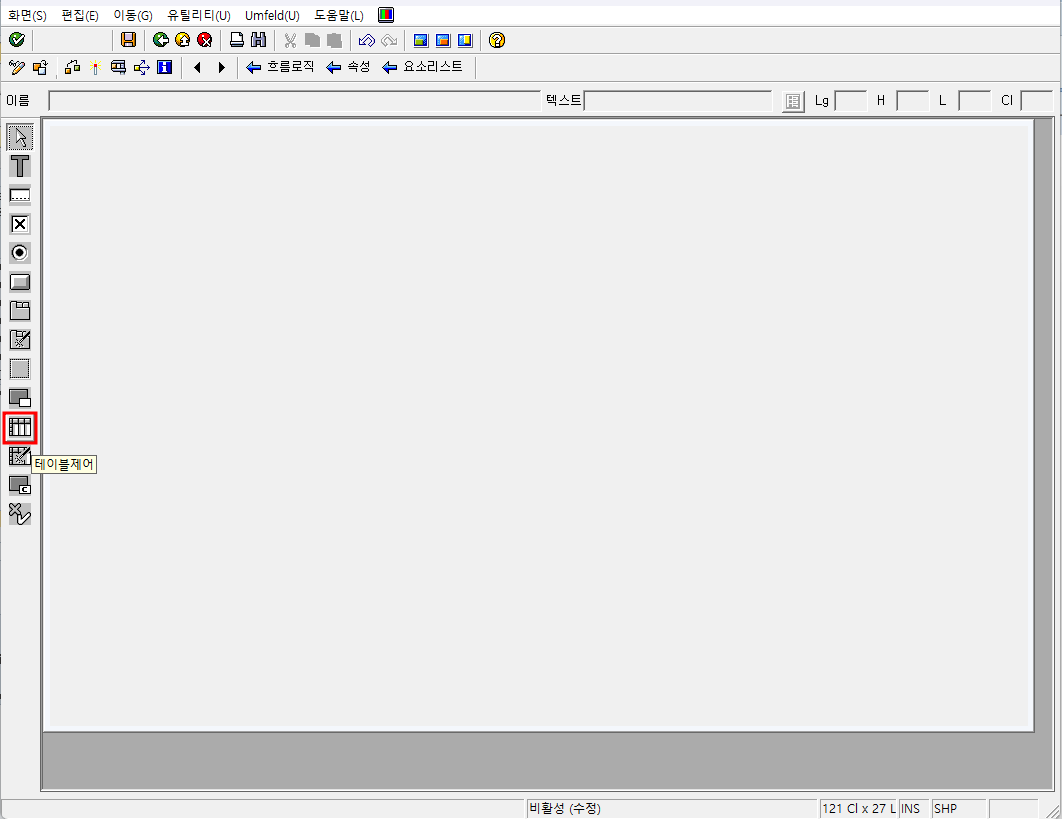The height and width of the screenshot is (819, 1062).
Task: Cancel with the red X icon
Action: point(205,40)
